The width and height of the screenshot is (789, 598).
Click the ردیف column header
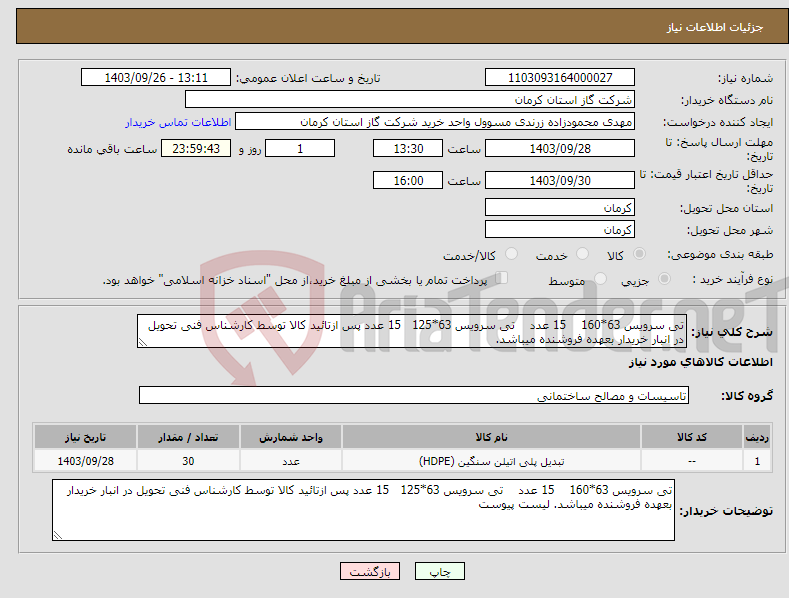click(757, 437)
